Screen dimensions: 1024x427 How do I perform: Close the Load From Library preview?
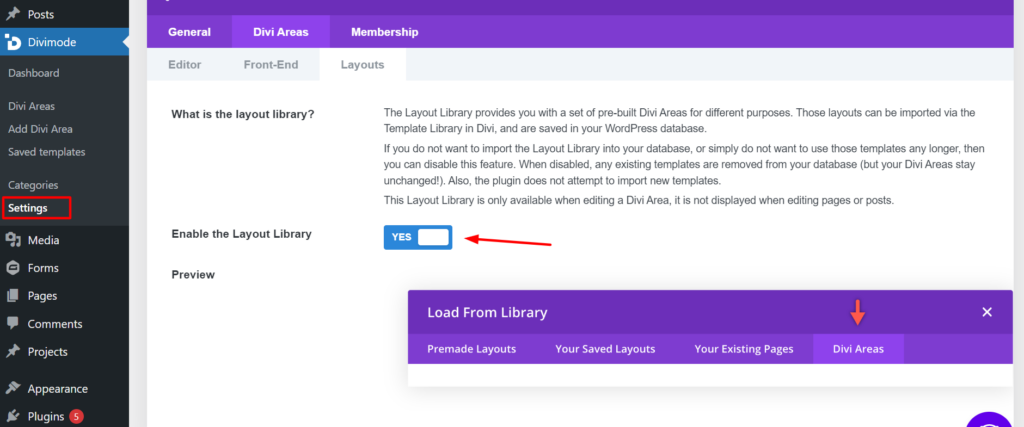coord(987,312)
